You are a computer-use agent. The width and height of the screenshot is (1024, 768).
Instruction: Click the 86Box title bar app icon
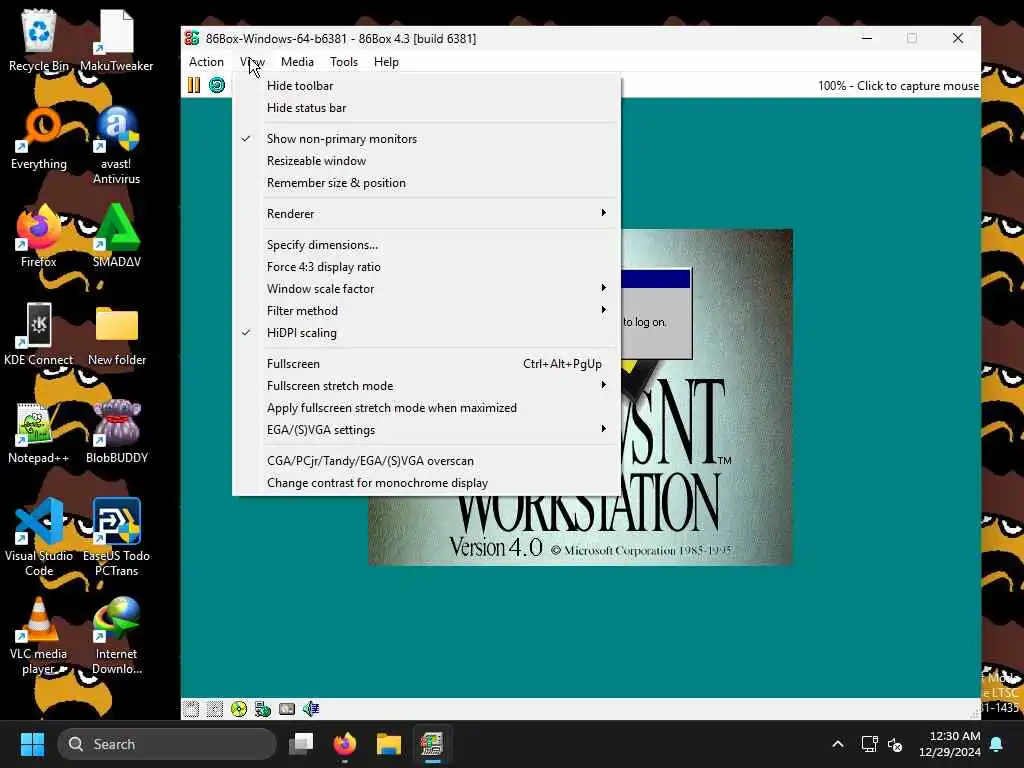[x=192, y=39]
